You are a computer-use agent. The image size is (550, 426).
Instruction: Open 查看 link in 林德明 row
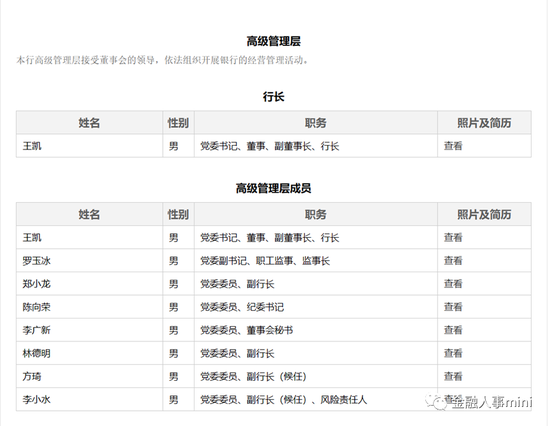click(453, 353)
